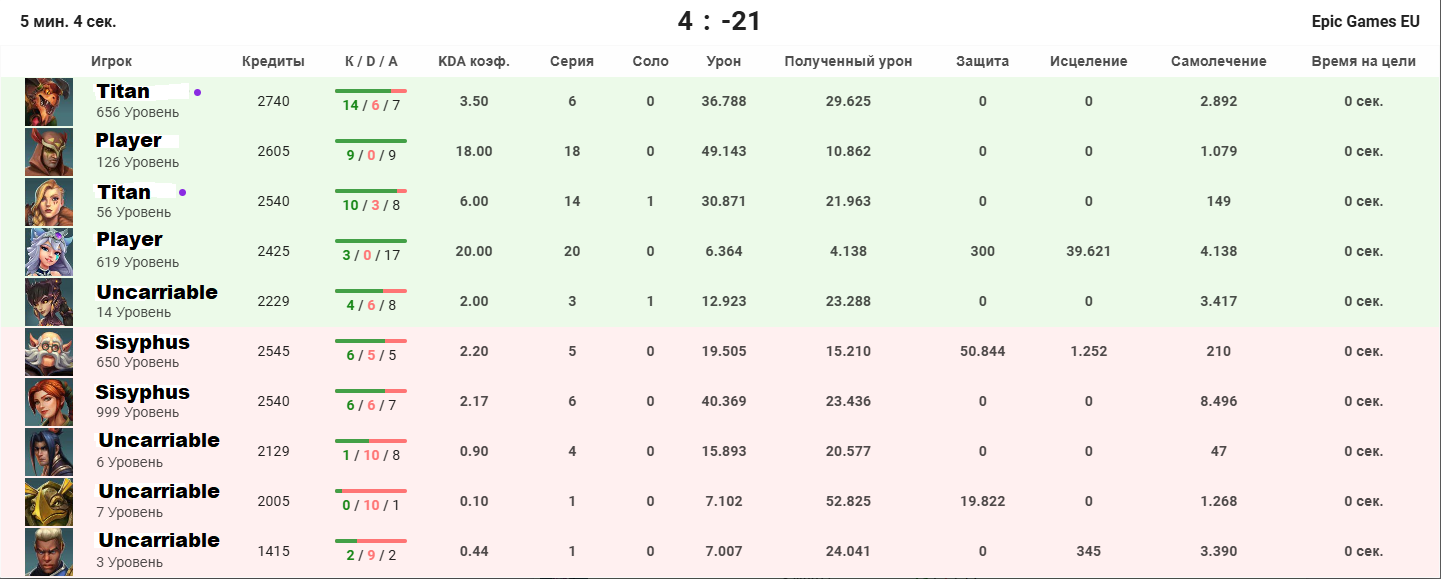The width and height of the screenshot is (1441, 579).
Task: Open the level 656 Titan player name
Action: click(123, 92)
